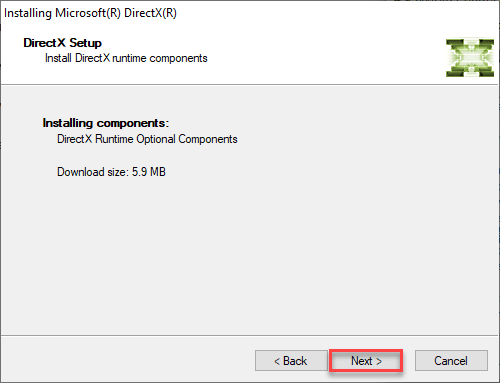Click the green DirectX X logo

[x=470, y=58]
